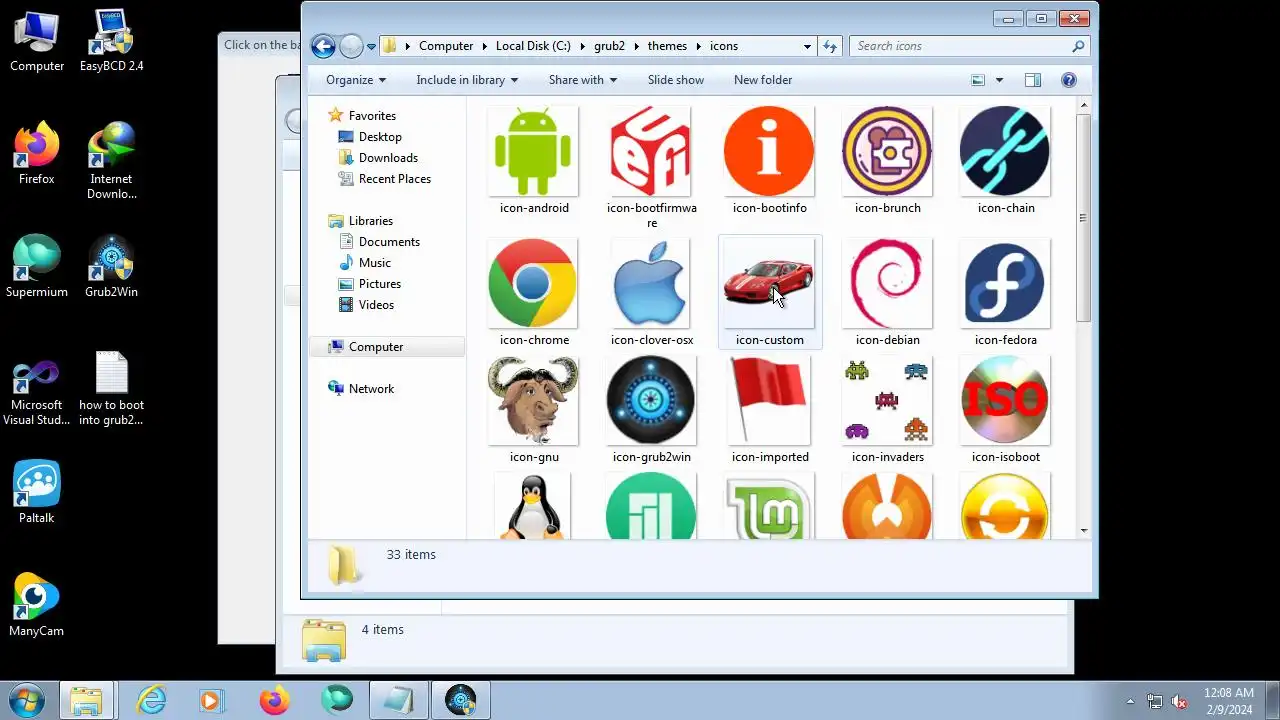Change view icon button
1280x720 pixels.
point(978,80)
